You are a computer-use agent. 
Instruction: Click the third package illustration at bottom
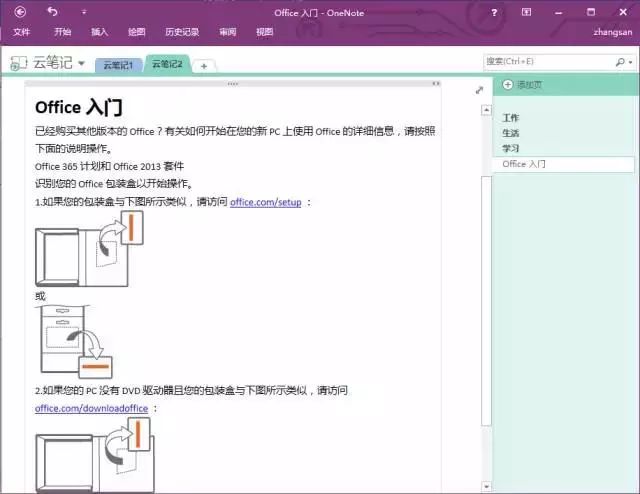(x=95, y=455)
